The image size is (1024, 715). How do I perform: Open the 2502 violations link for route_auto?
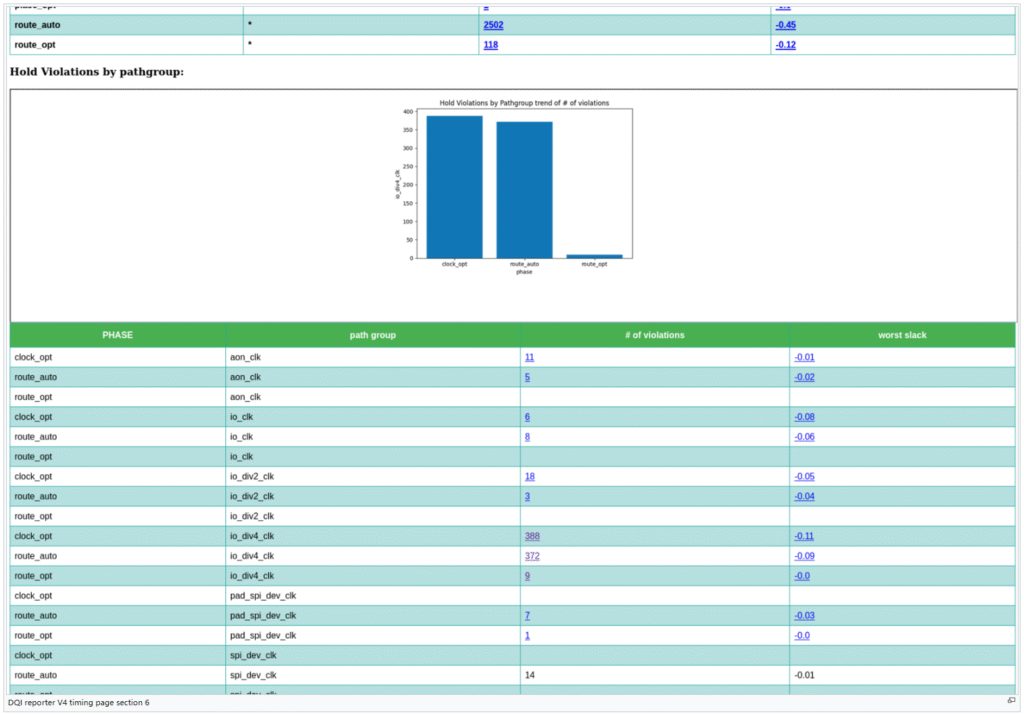(492, 25)
